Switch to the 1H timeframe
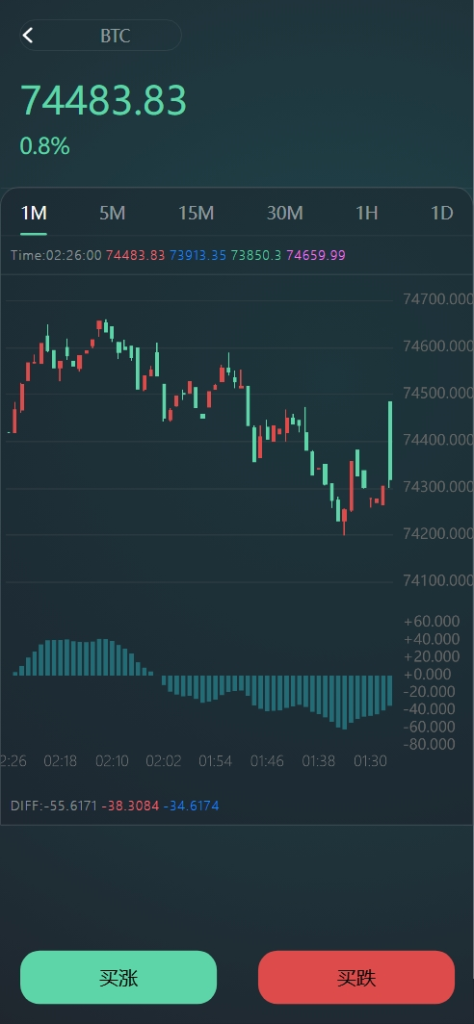This screenshot has width=474, height=1024. pyautogui.click(x=367, y=213)
